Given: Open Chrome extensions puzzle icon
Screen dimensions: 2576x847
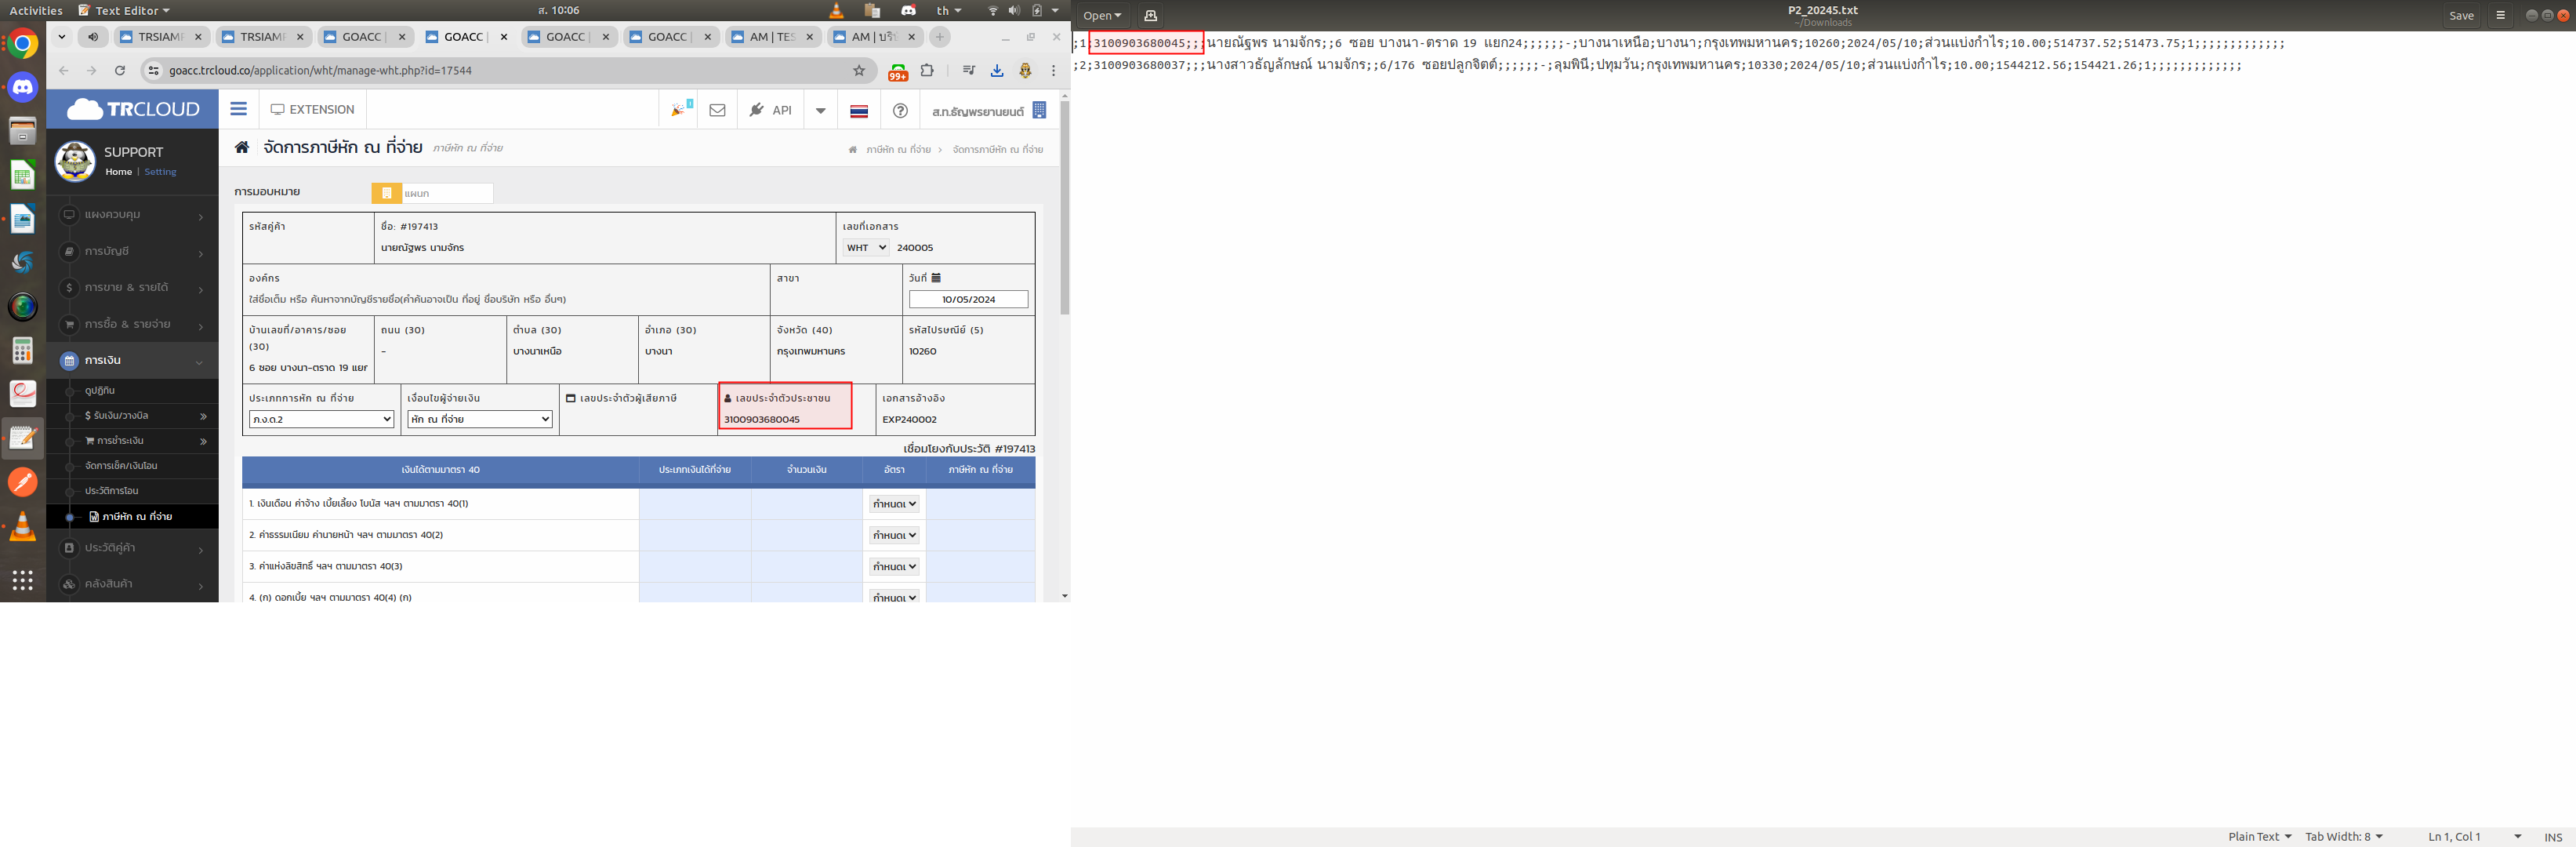Looking at the screenshot, I should click(927, 70).
